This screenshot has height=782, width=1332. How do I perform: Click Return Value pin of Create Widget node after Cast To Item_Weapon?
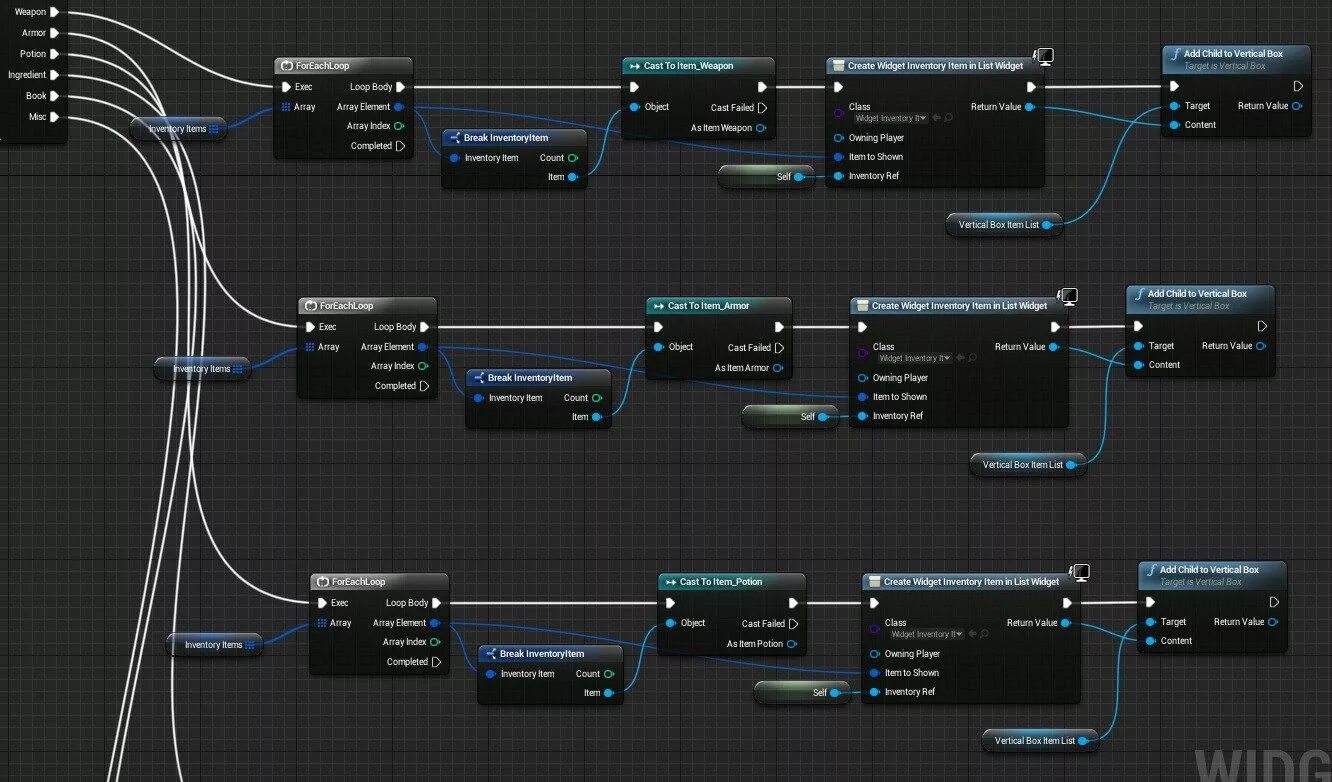1030,107
